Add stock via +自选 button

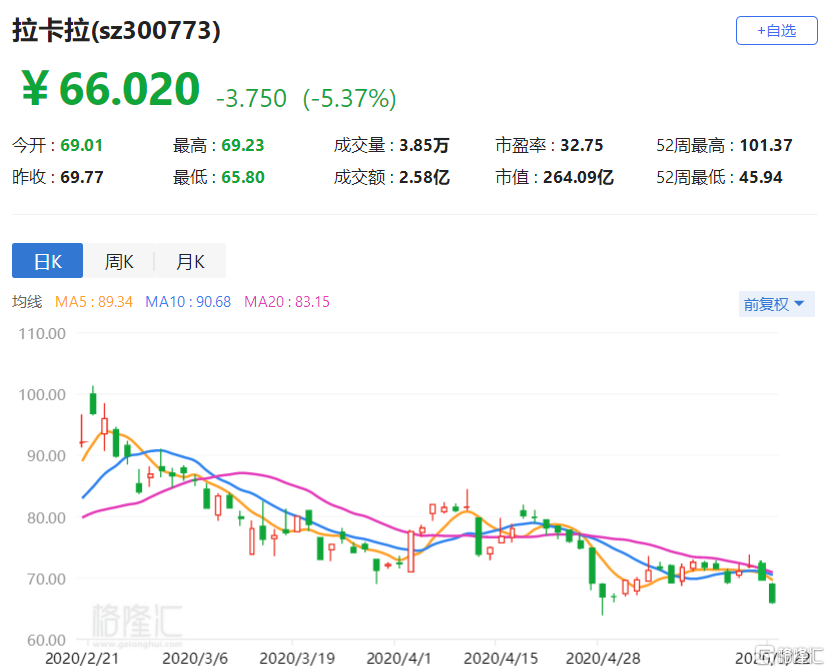coord(777,31)
